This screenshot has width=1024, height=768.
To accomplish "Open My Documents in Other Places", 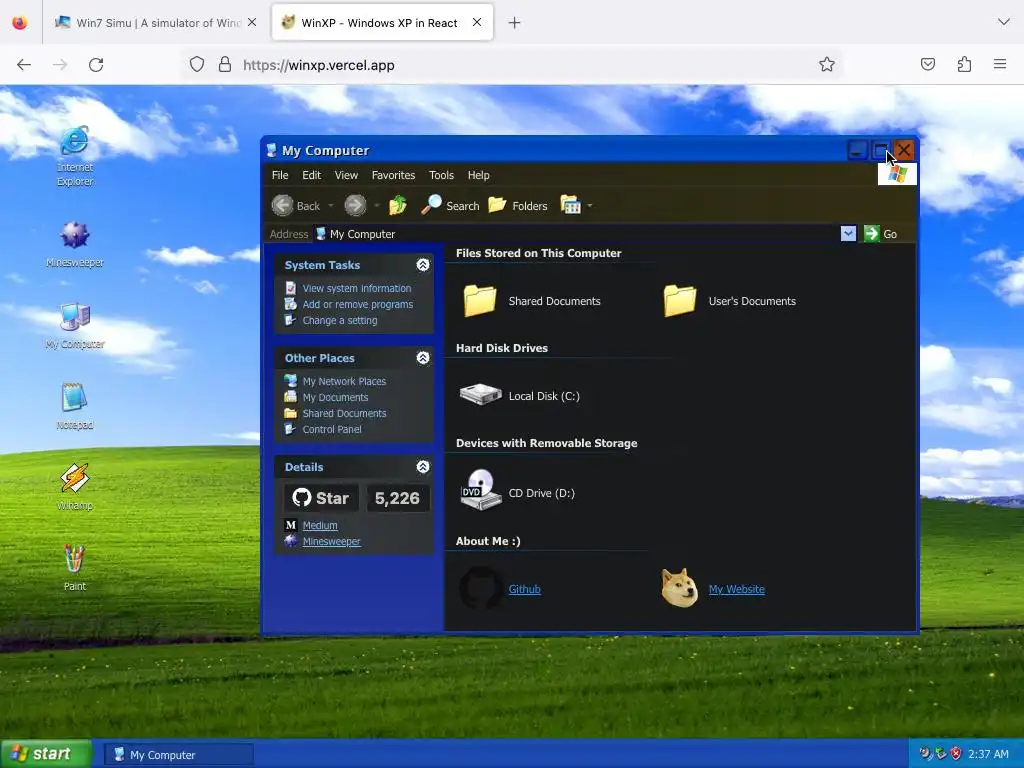I will pyautogui.click(x=335, y=397).
